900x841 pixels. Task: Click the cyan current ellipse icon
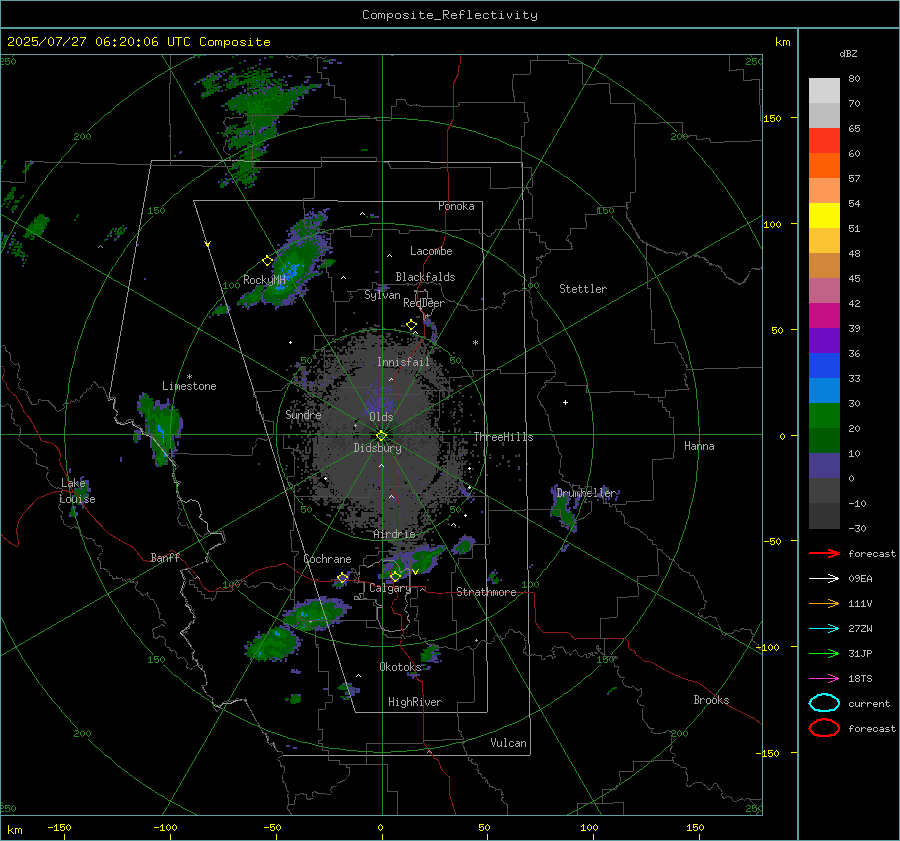tap(824, 703)
